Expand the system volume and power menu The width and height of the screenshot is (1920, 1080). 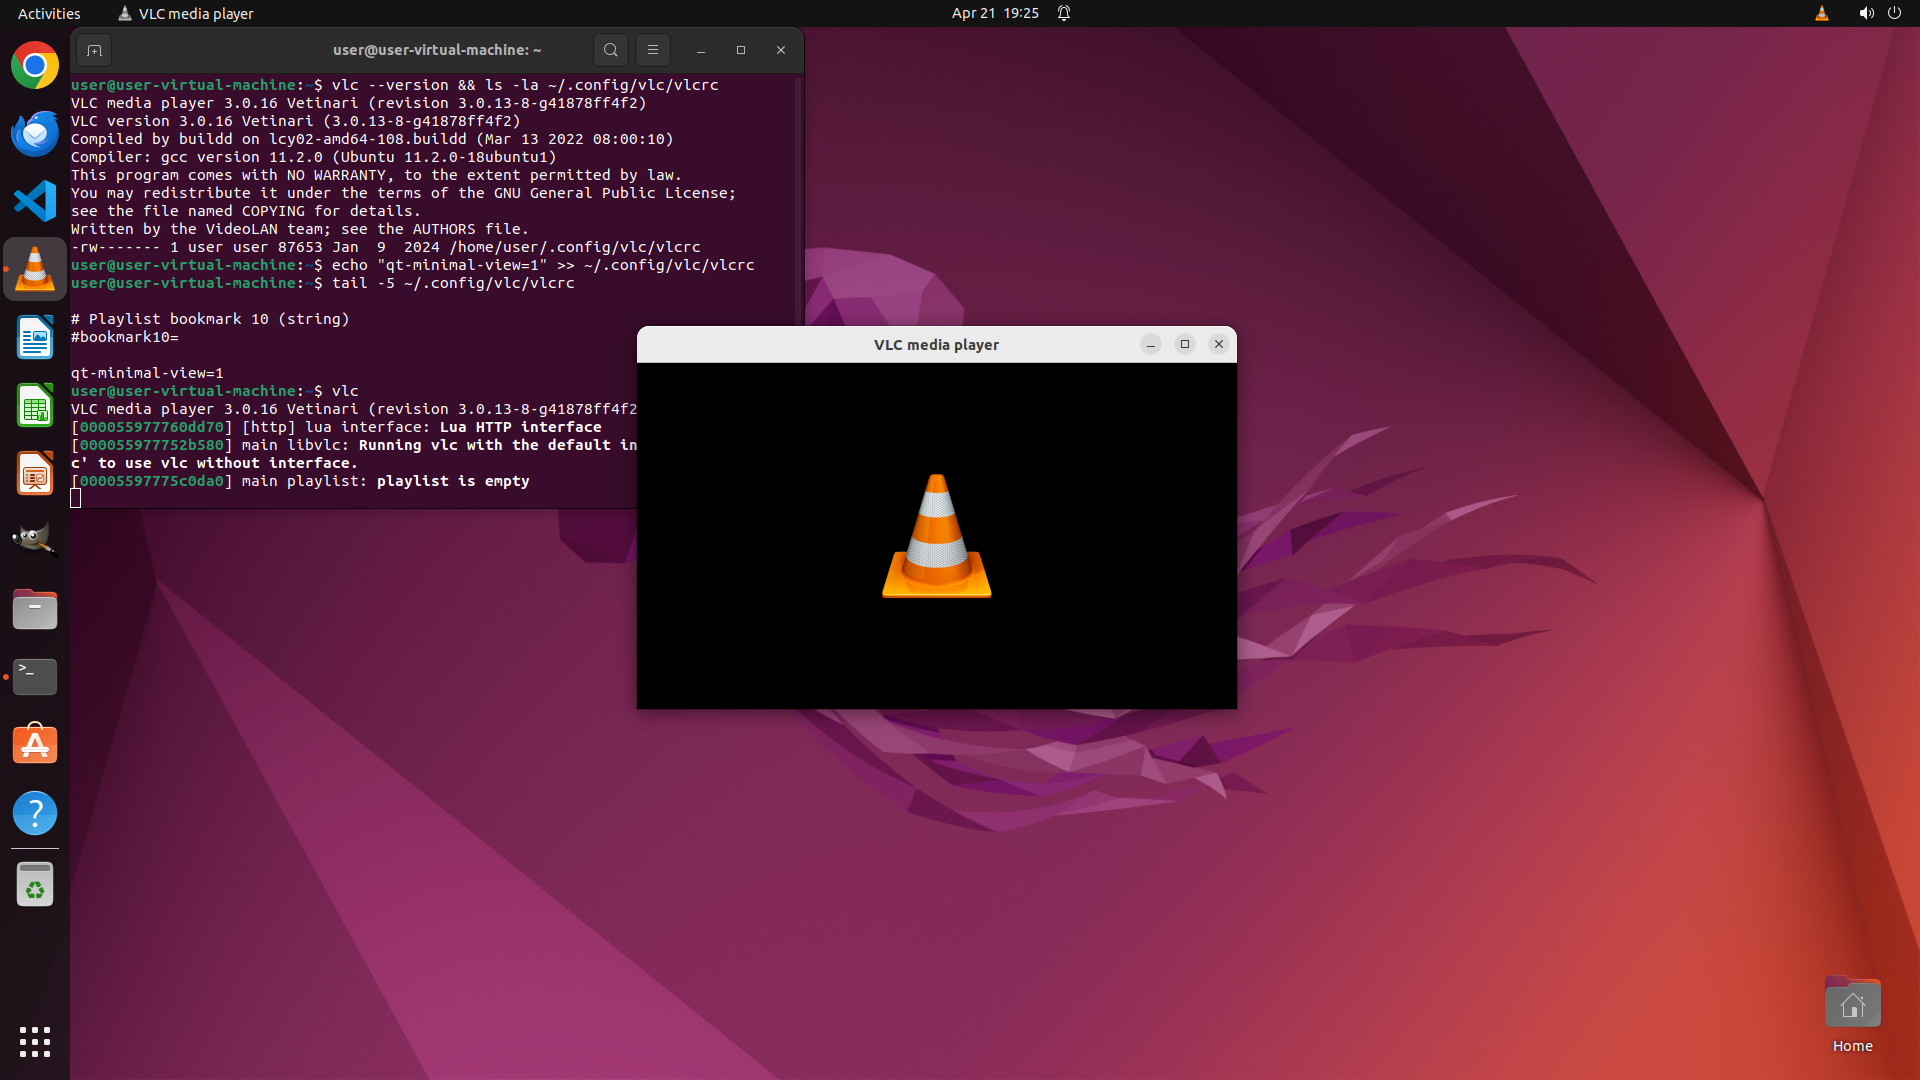click(1879, 13)
